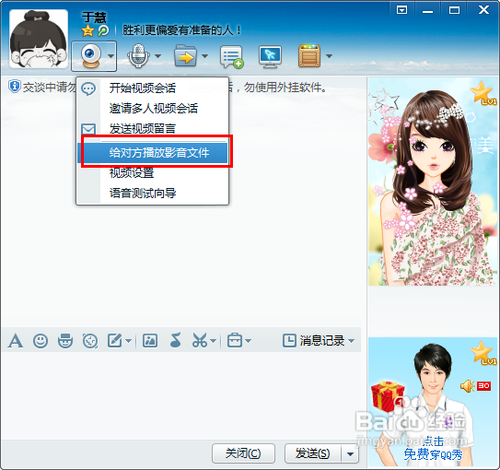This screenshot has height=470, width=500.
Task: Click contact avatar picture
Action: click(x=38, y=38)
